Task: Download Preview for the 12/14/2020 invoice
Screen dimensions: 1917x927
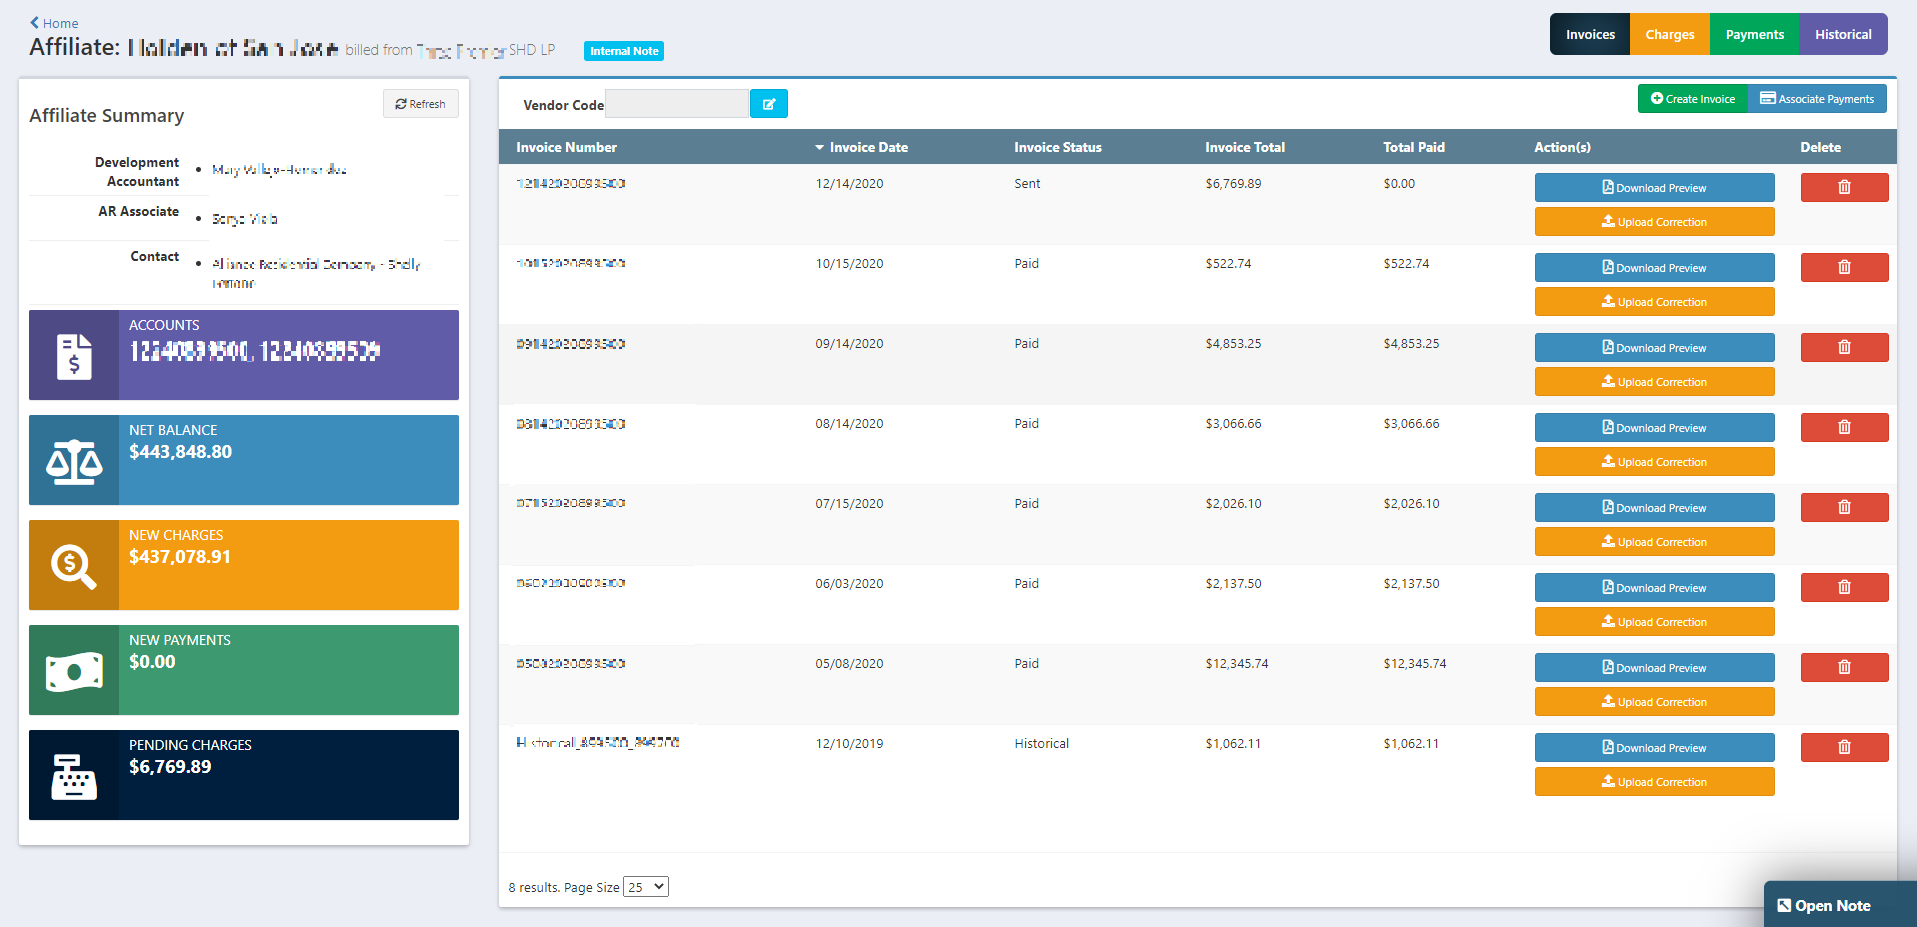Action: [1654, 187]
